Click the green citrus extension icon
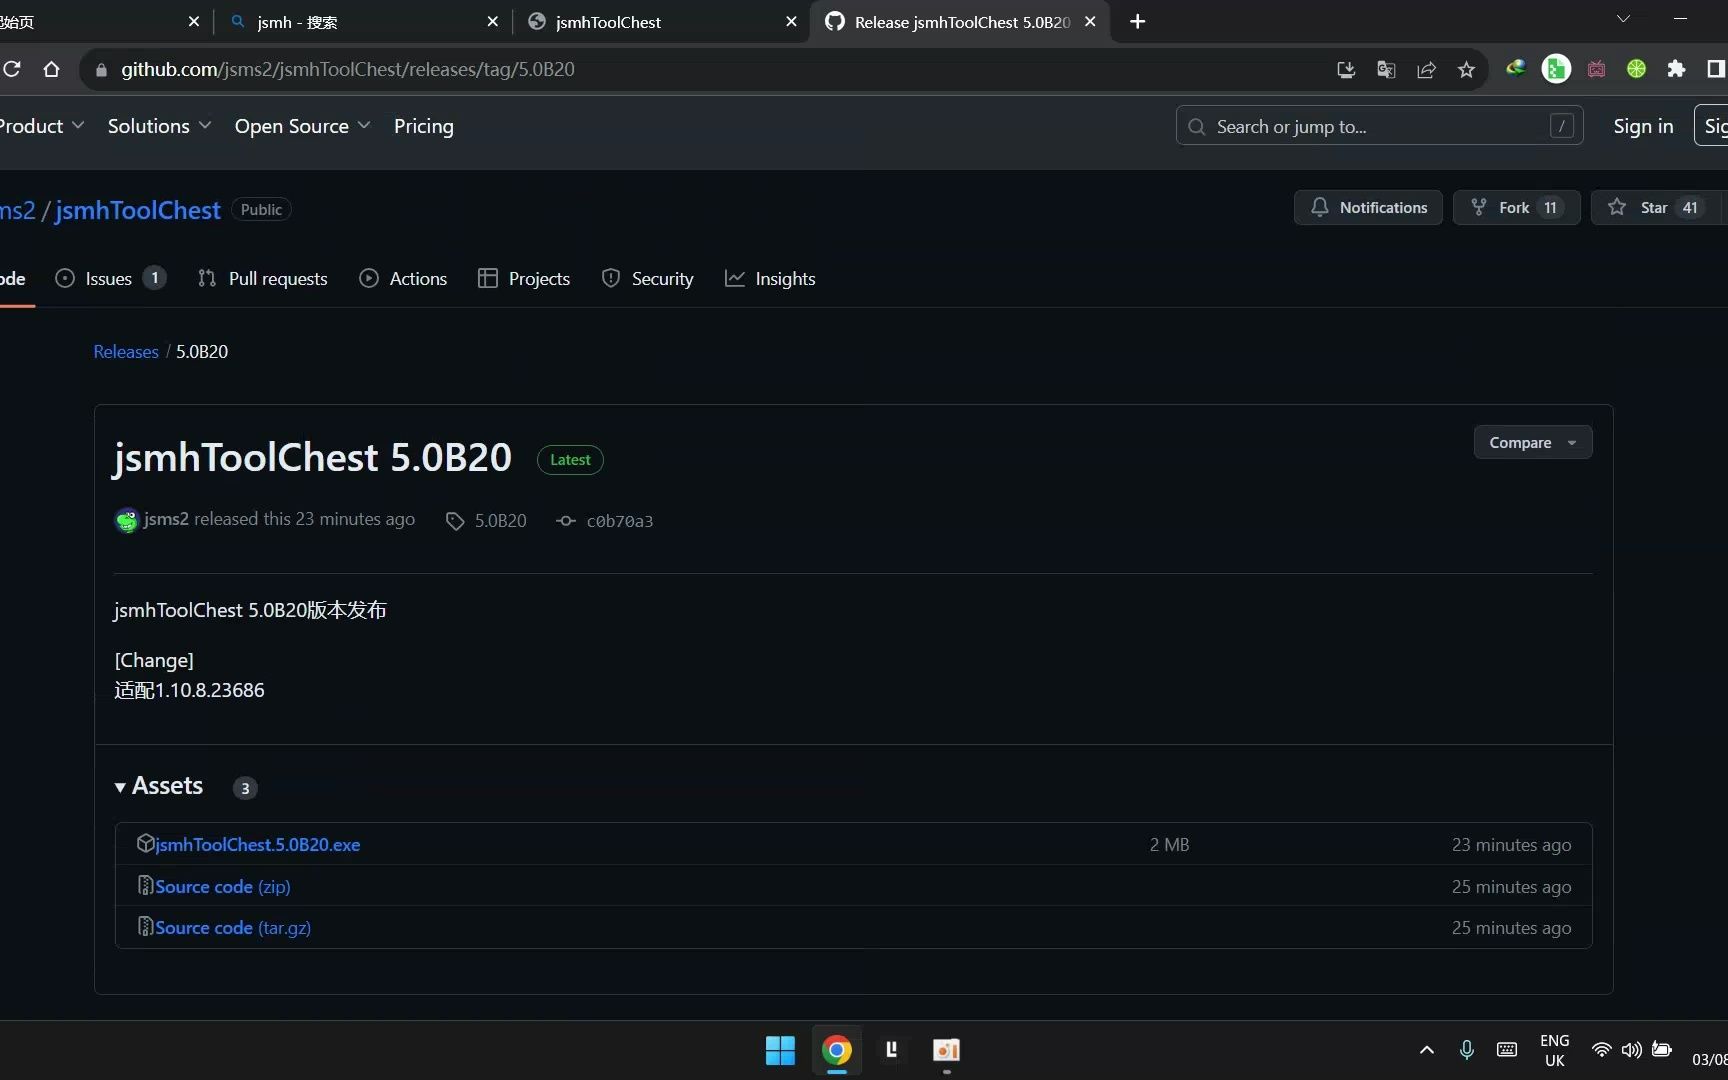1728x1080 pixels. pos(1636,69)
